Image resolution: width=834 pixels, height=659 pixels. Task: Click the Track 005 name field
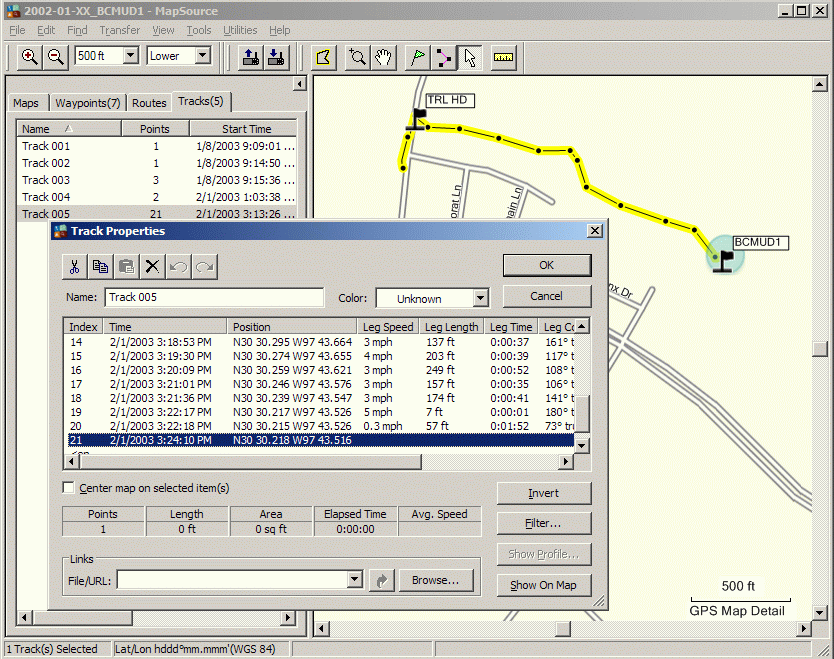pos(213,297)
